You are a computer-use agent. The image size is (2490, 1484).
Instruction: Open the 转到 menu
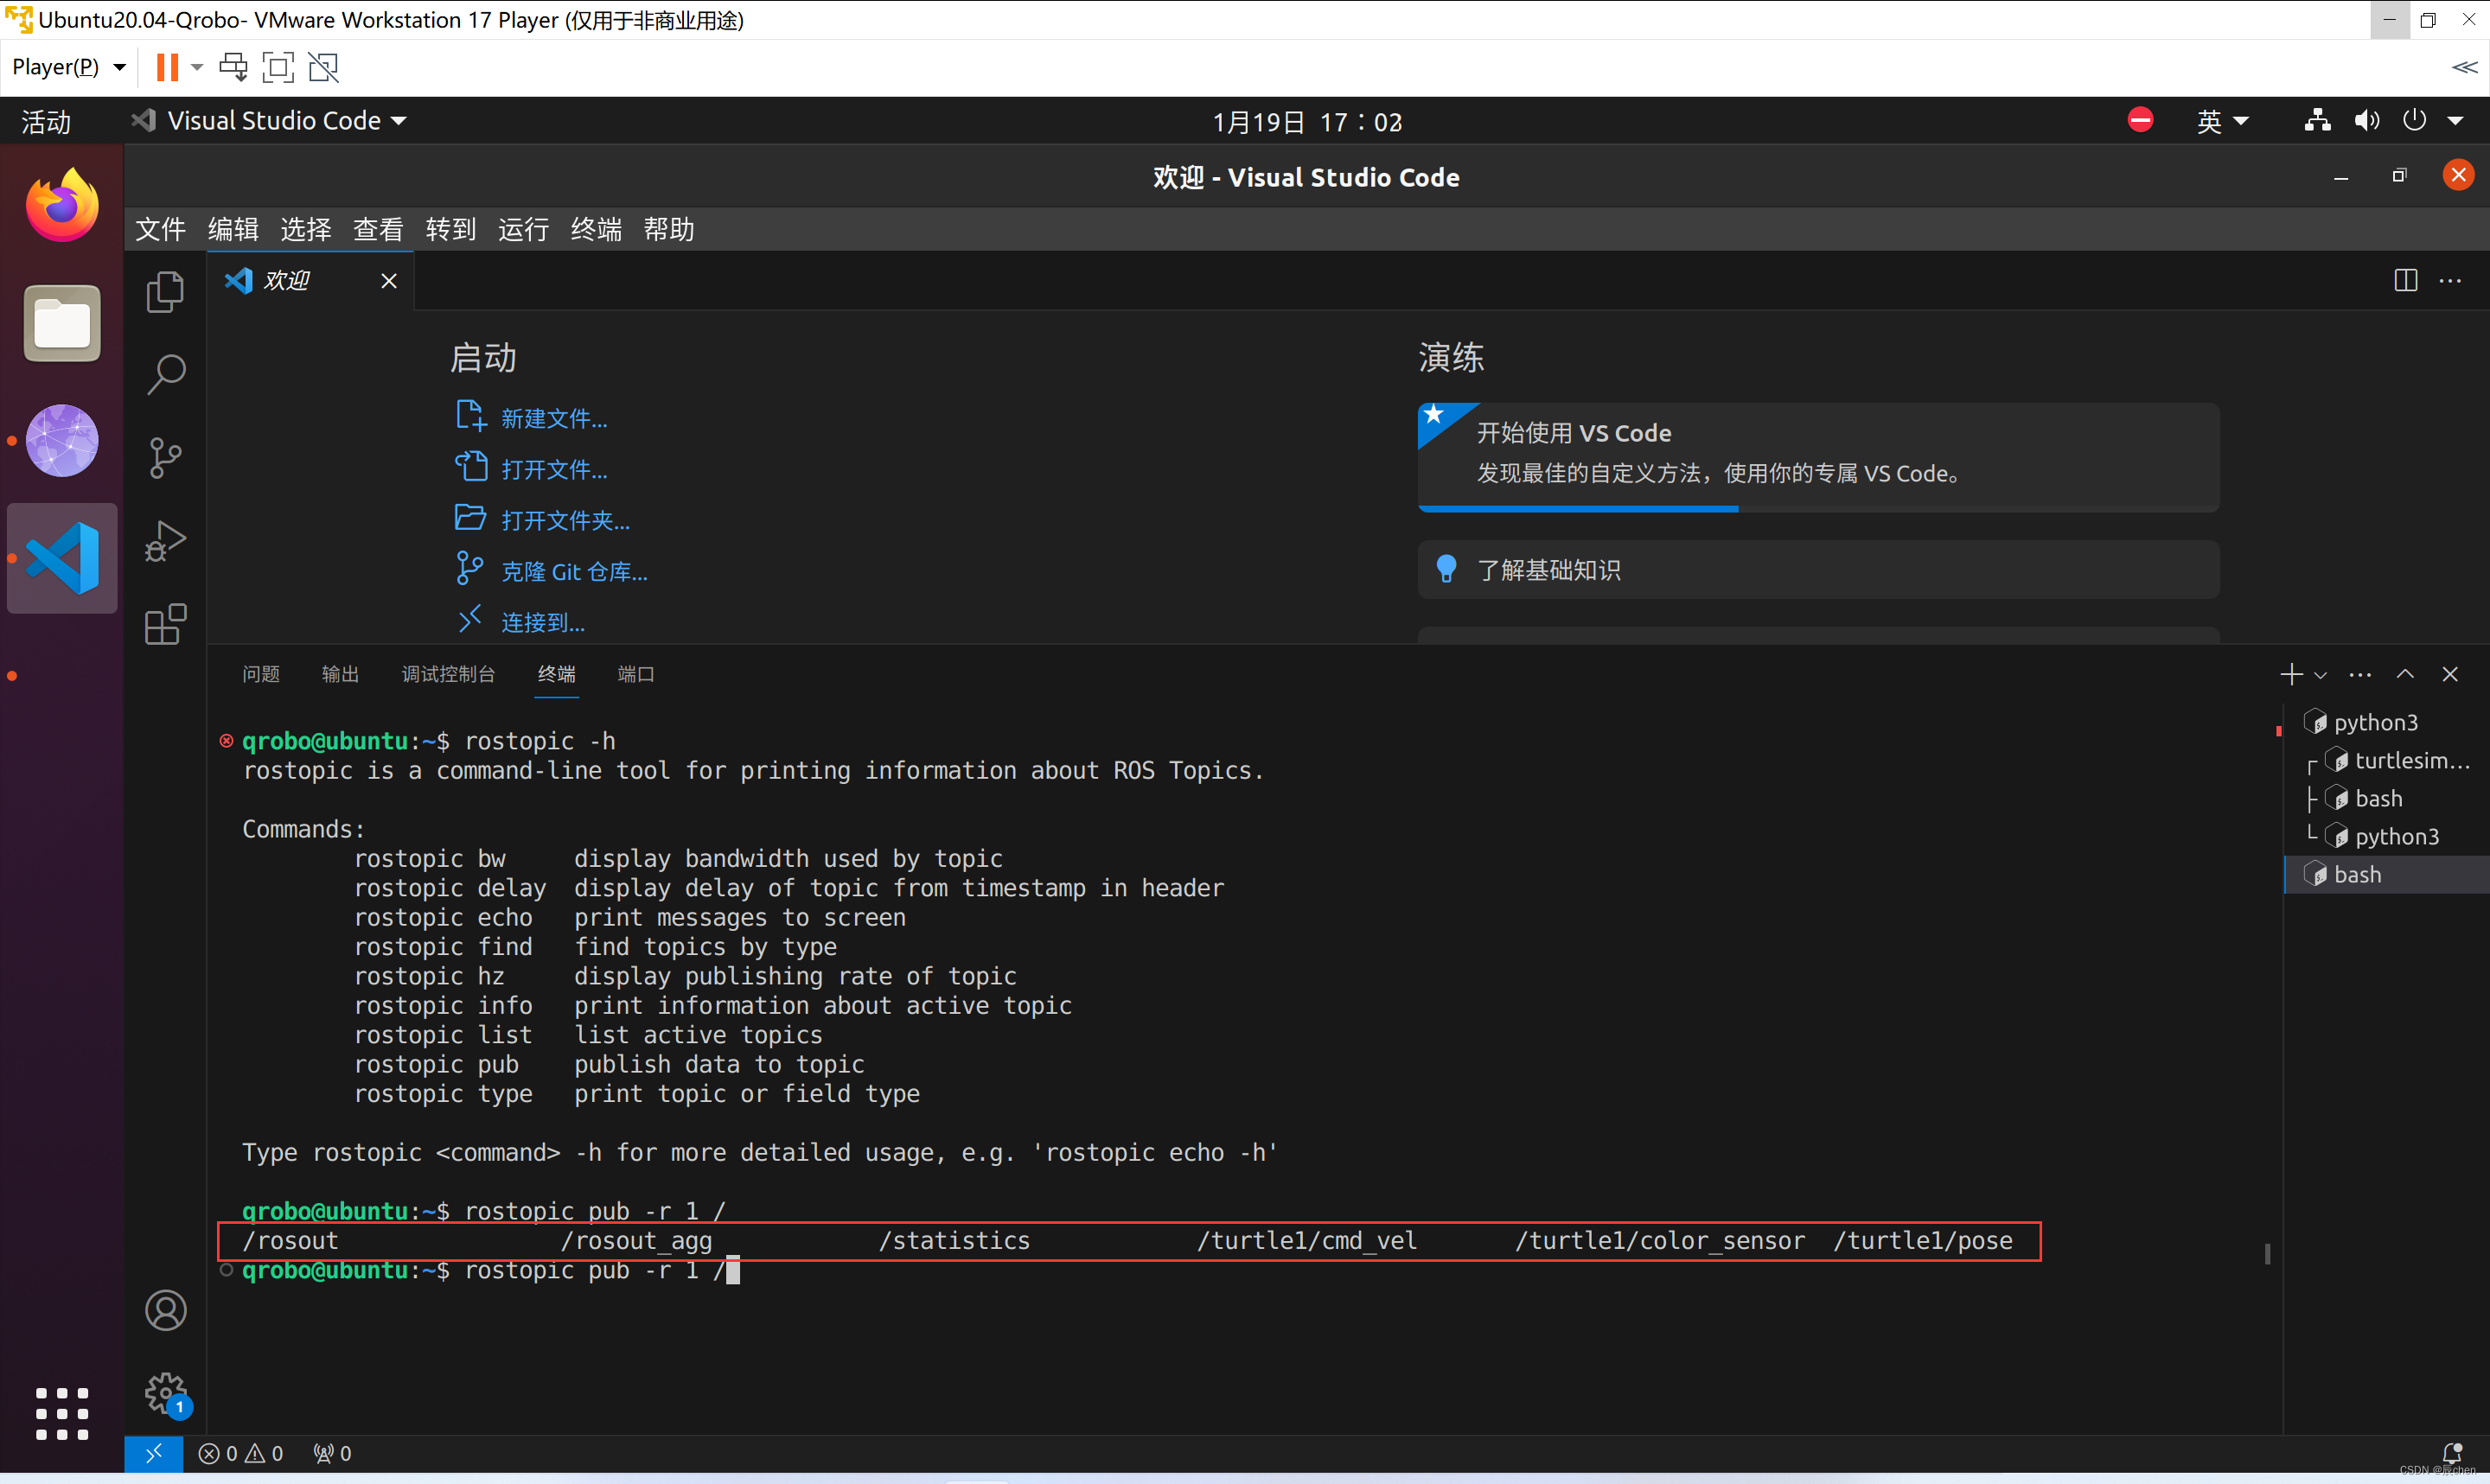(x=451, y=229)
